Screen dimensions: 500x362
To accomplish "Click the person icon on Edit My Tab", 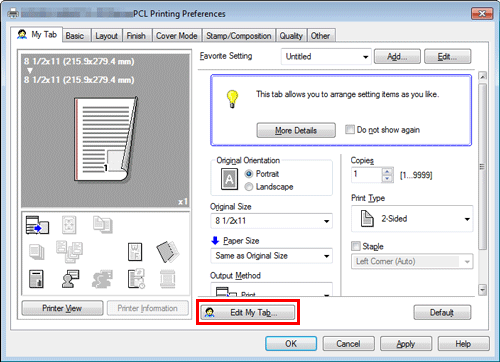I will coord(209,313).
